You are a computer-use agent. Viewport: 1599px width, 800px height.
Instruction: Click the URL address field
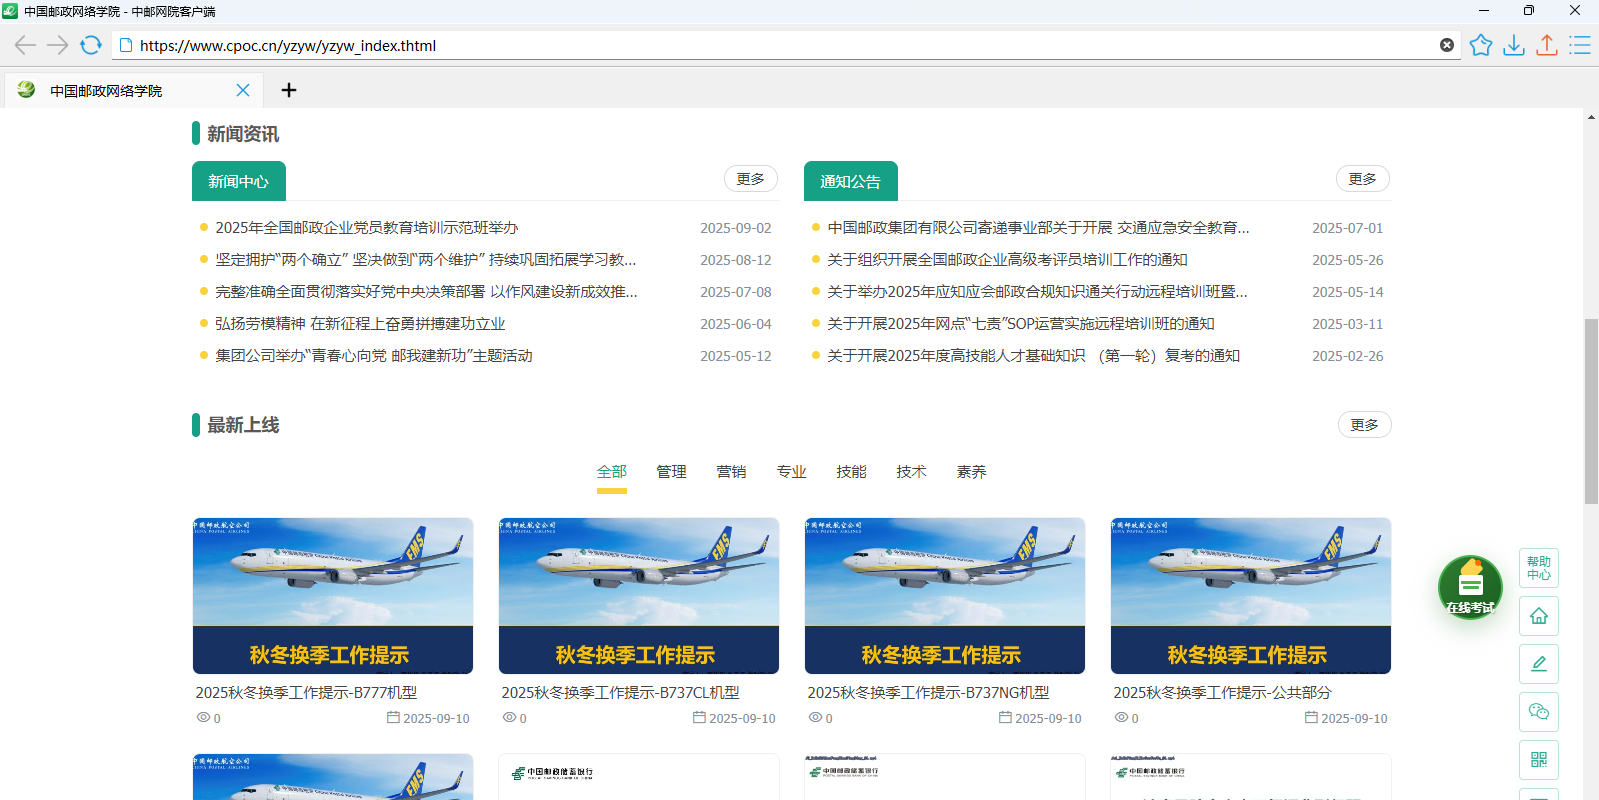pyautogui.click(x=780, y=45)
